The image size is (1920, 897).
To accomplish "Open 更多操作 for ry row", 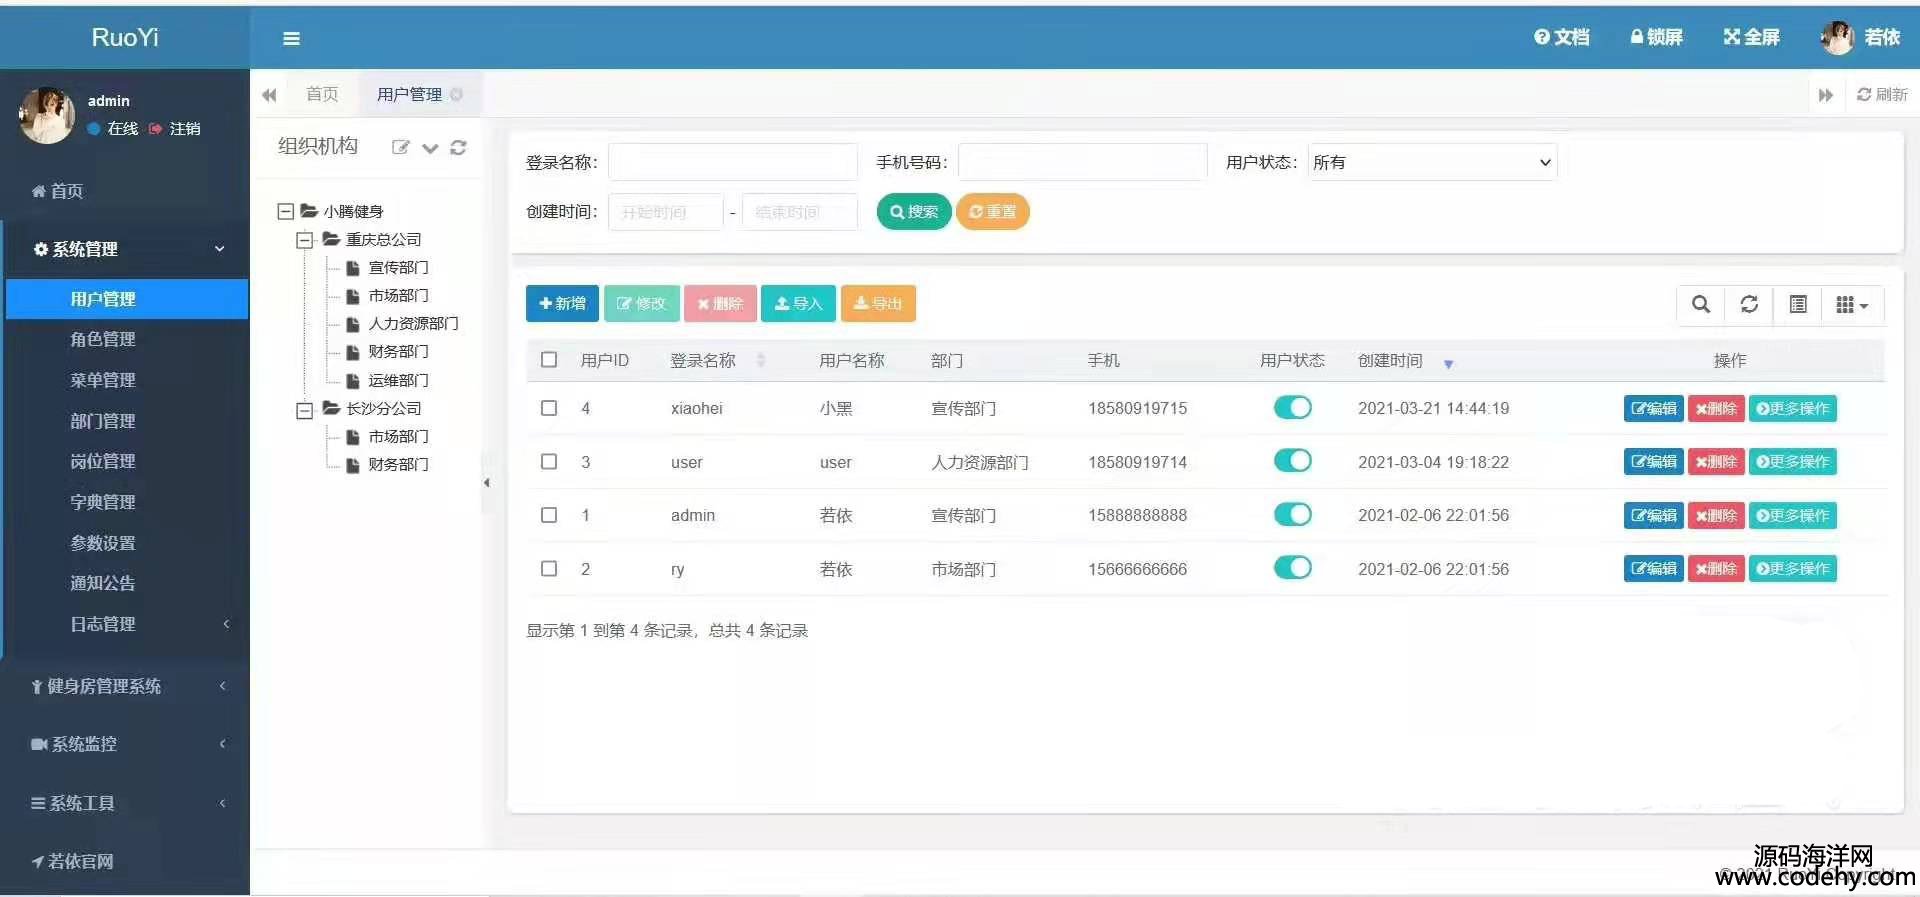I will pos(1792,568).
